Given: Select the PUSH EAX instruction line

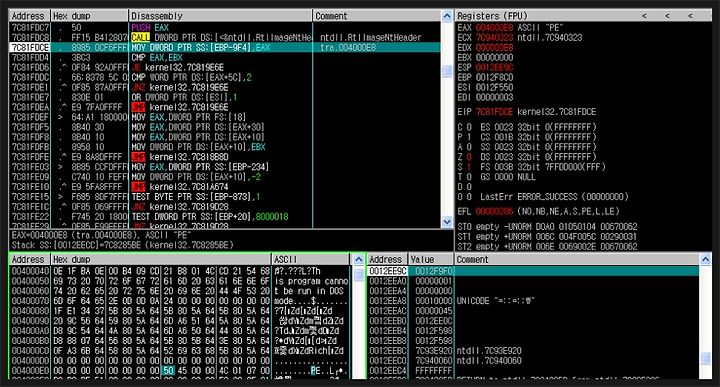Looking at the screenshot, I should click(150, 28).
